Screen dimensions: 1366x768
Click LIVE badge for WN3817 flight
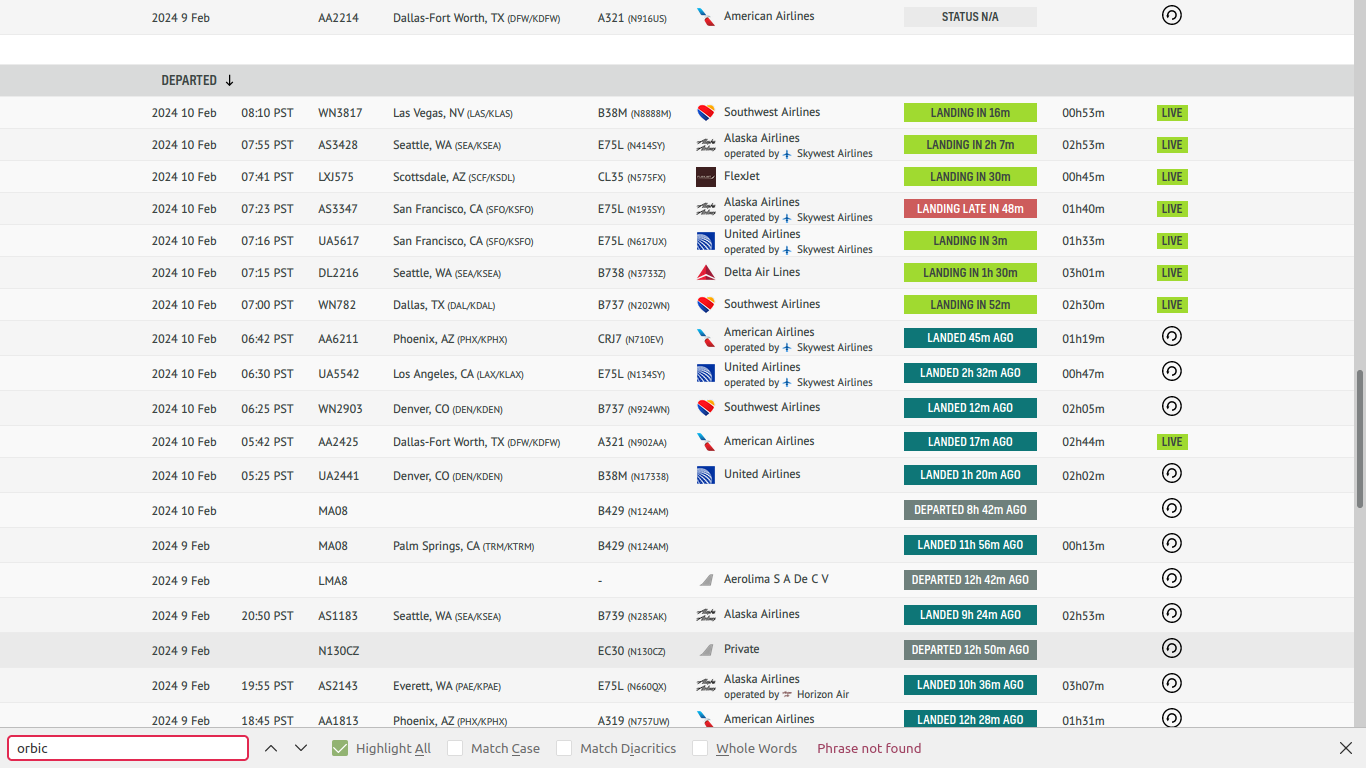tap(1172, 113)
